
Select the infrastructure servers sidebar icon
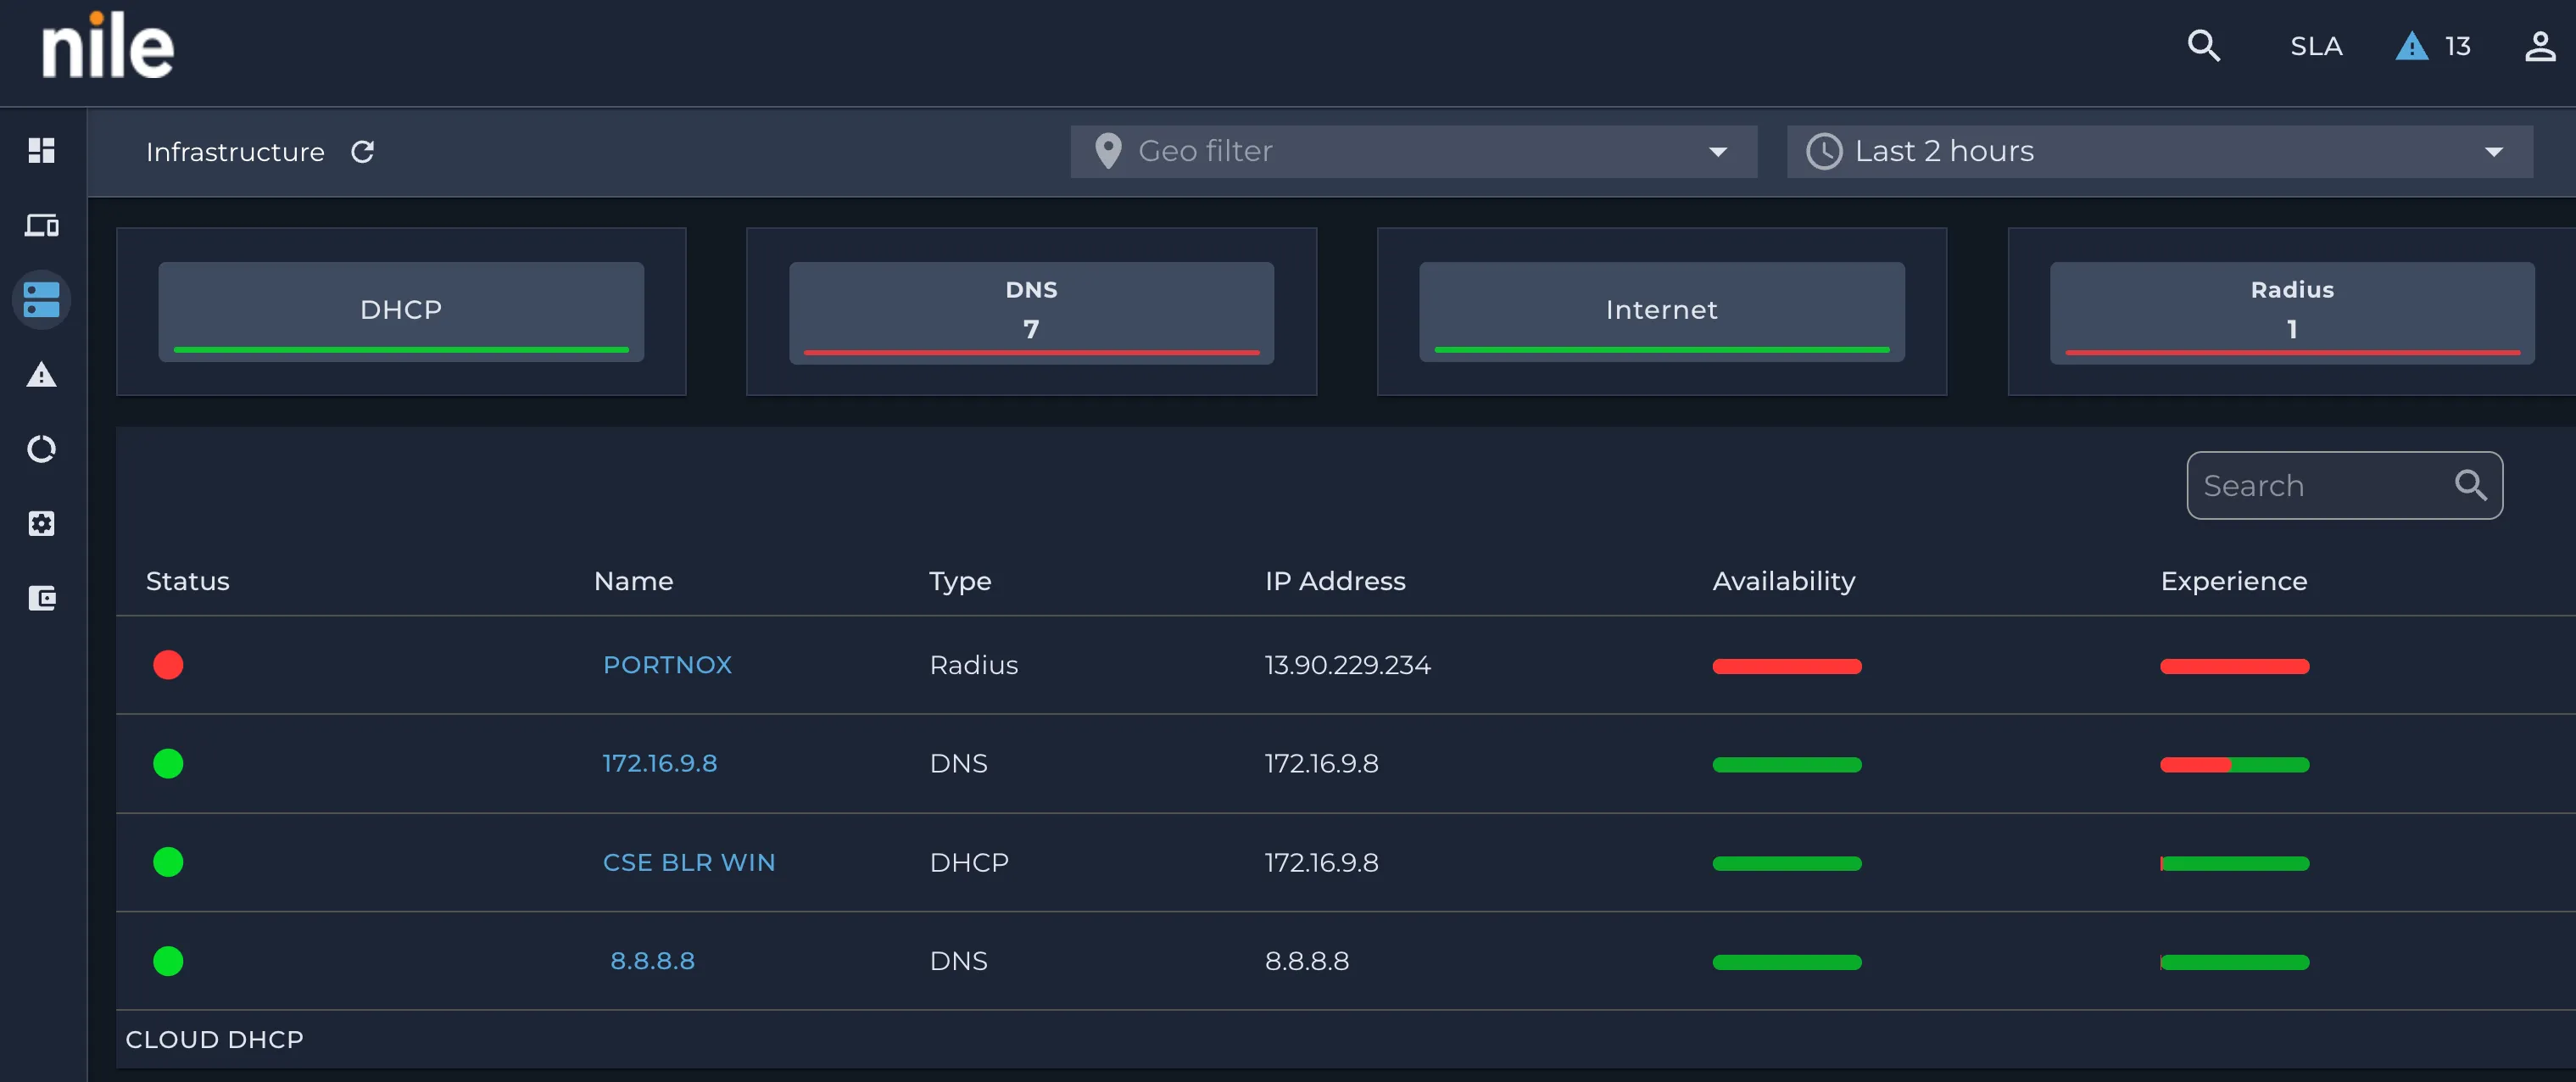pos(41,300)
